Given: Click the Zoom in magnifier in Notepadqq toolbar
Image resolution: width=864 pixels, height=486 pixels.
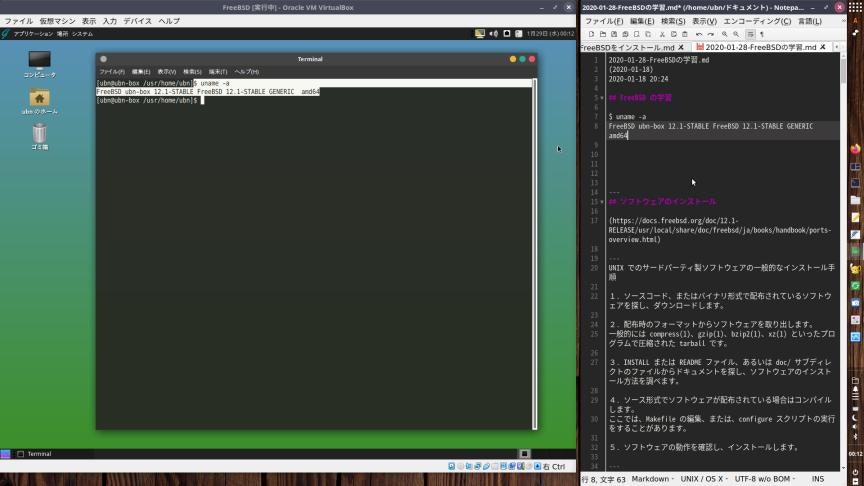Looking at the screenshot, I should pyautogui.click(x=725, y=34).
